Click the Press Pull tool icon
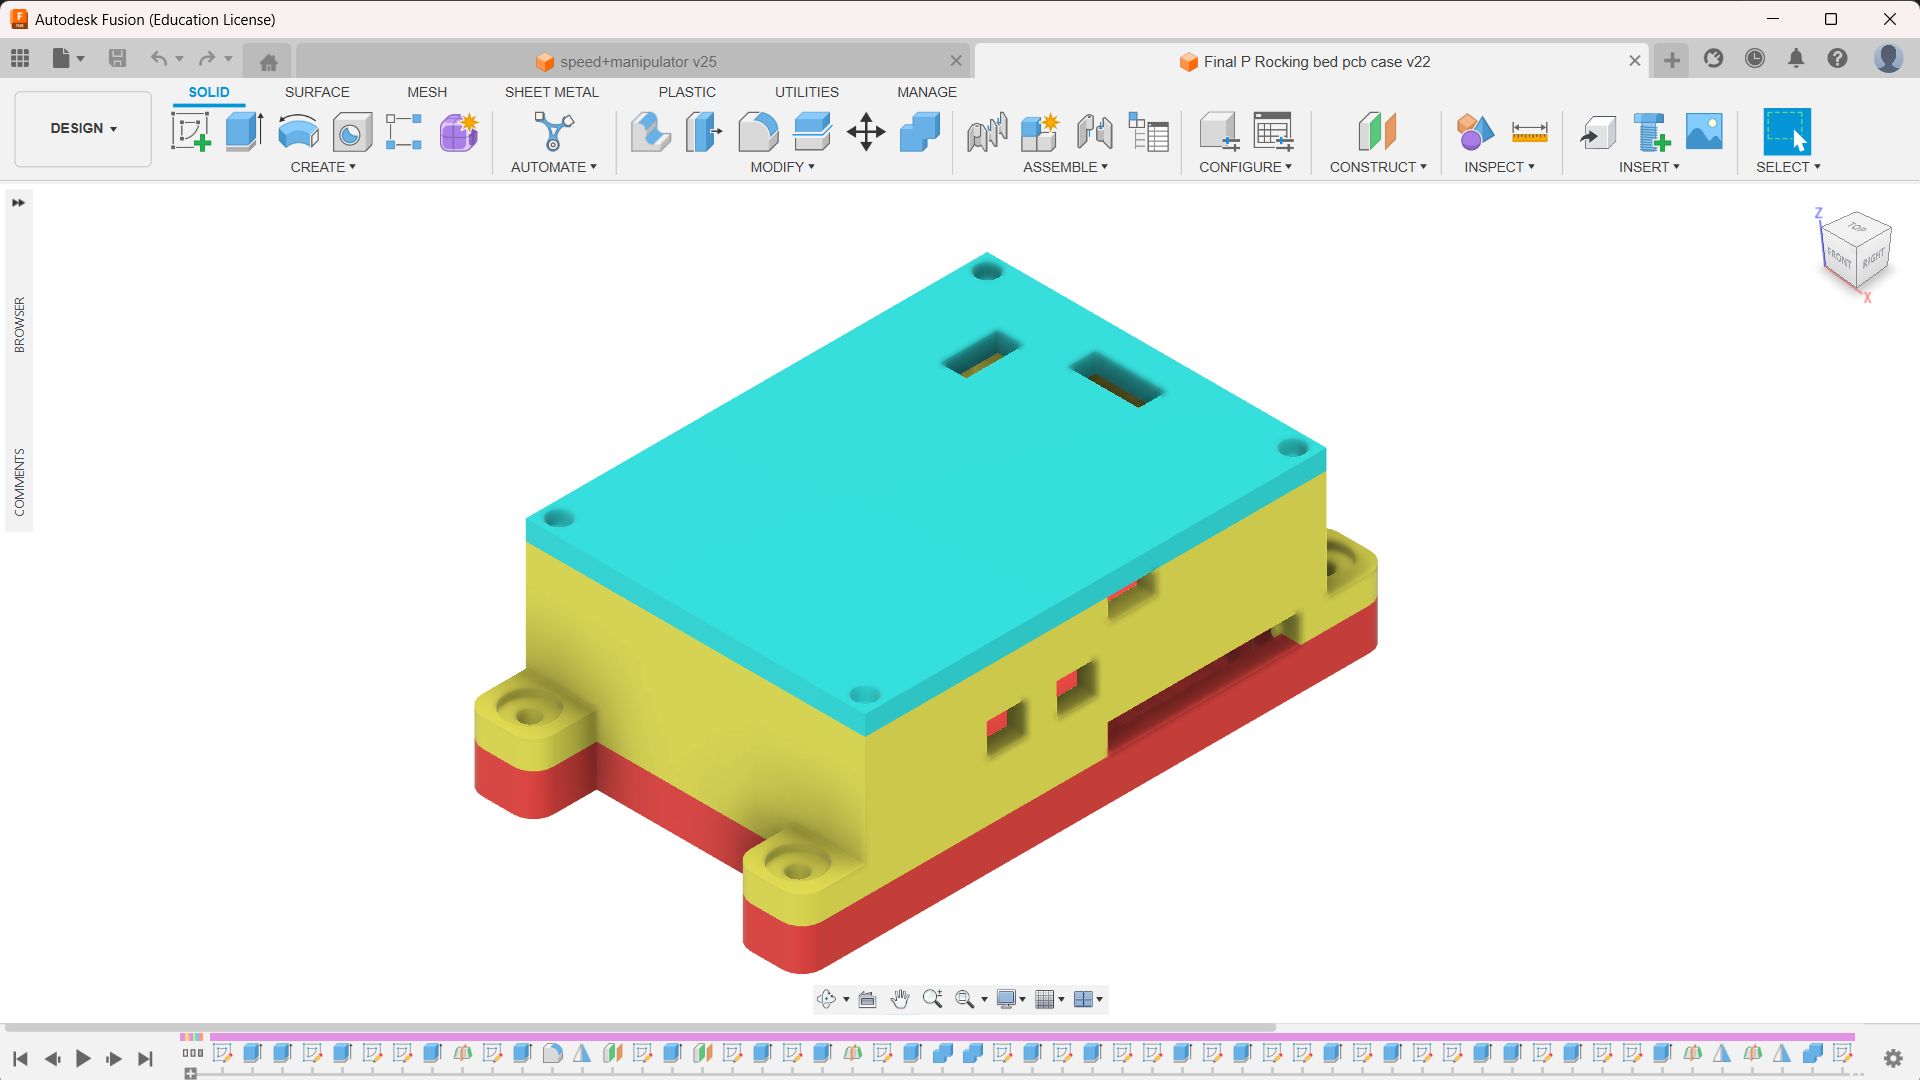The height and width of the screenshot is (1080, 1920). (x=650, y=131)
